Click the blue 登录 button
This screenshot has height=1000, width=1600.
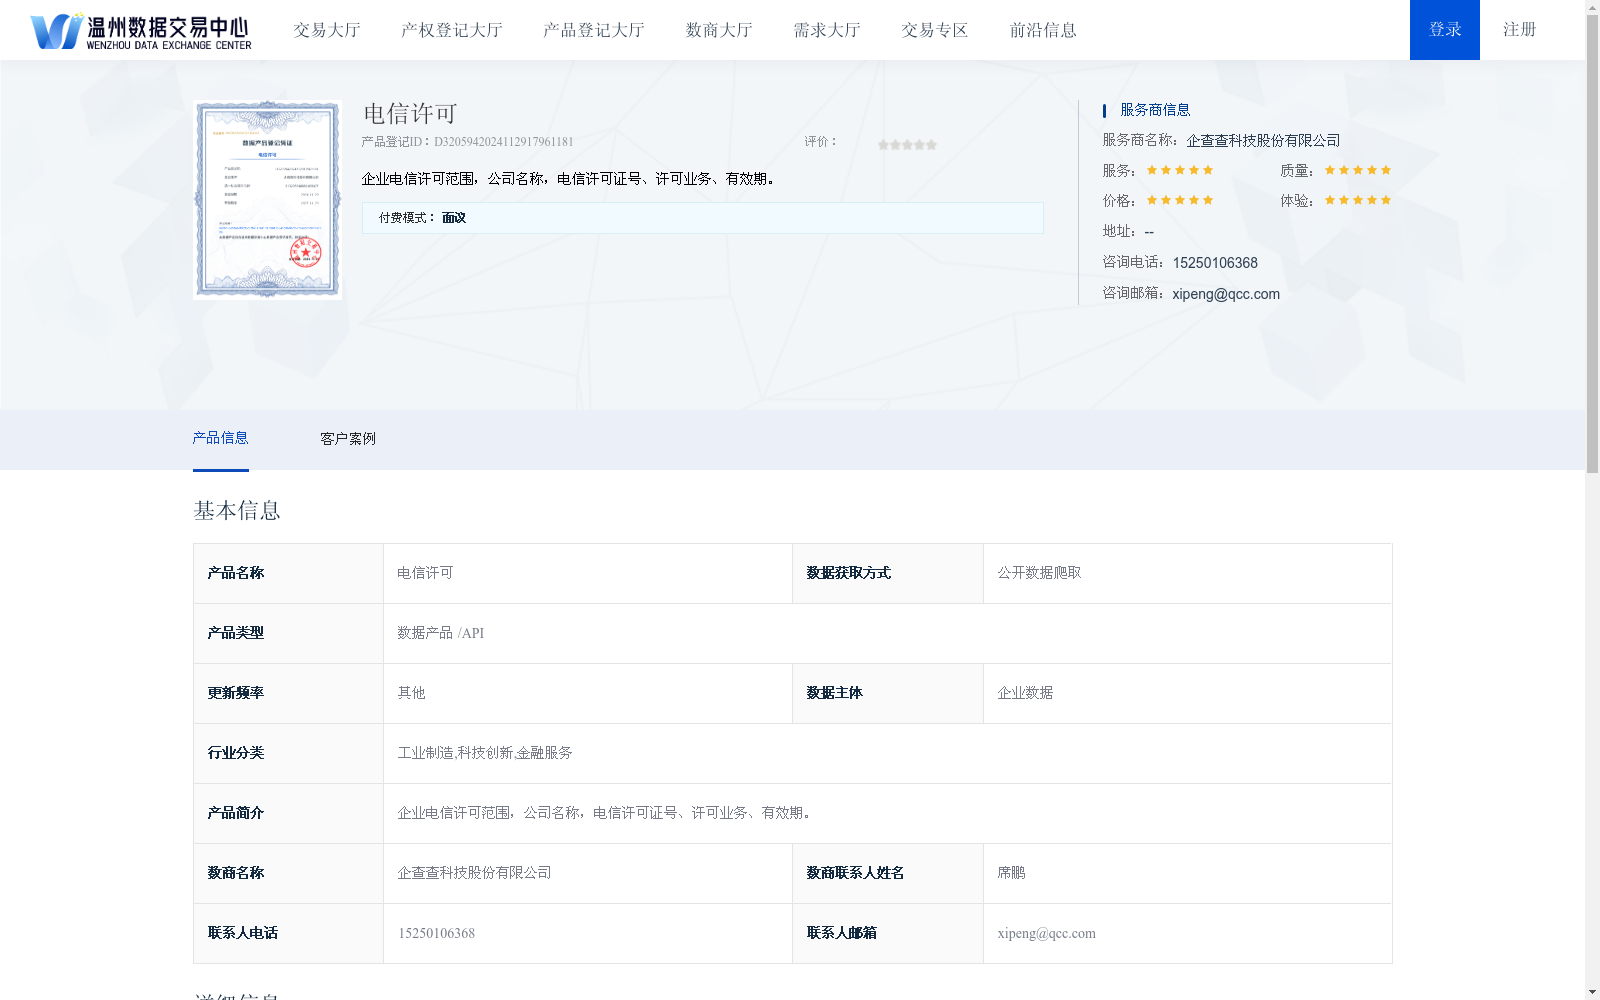click(1445, 30)
